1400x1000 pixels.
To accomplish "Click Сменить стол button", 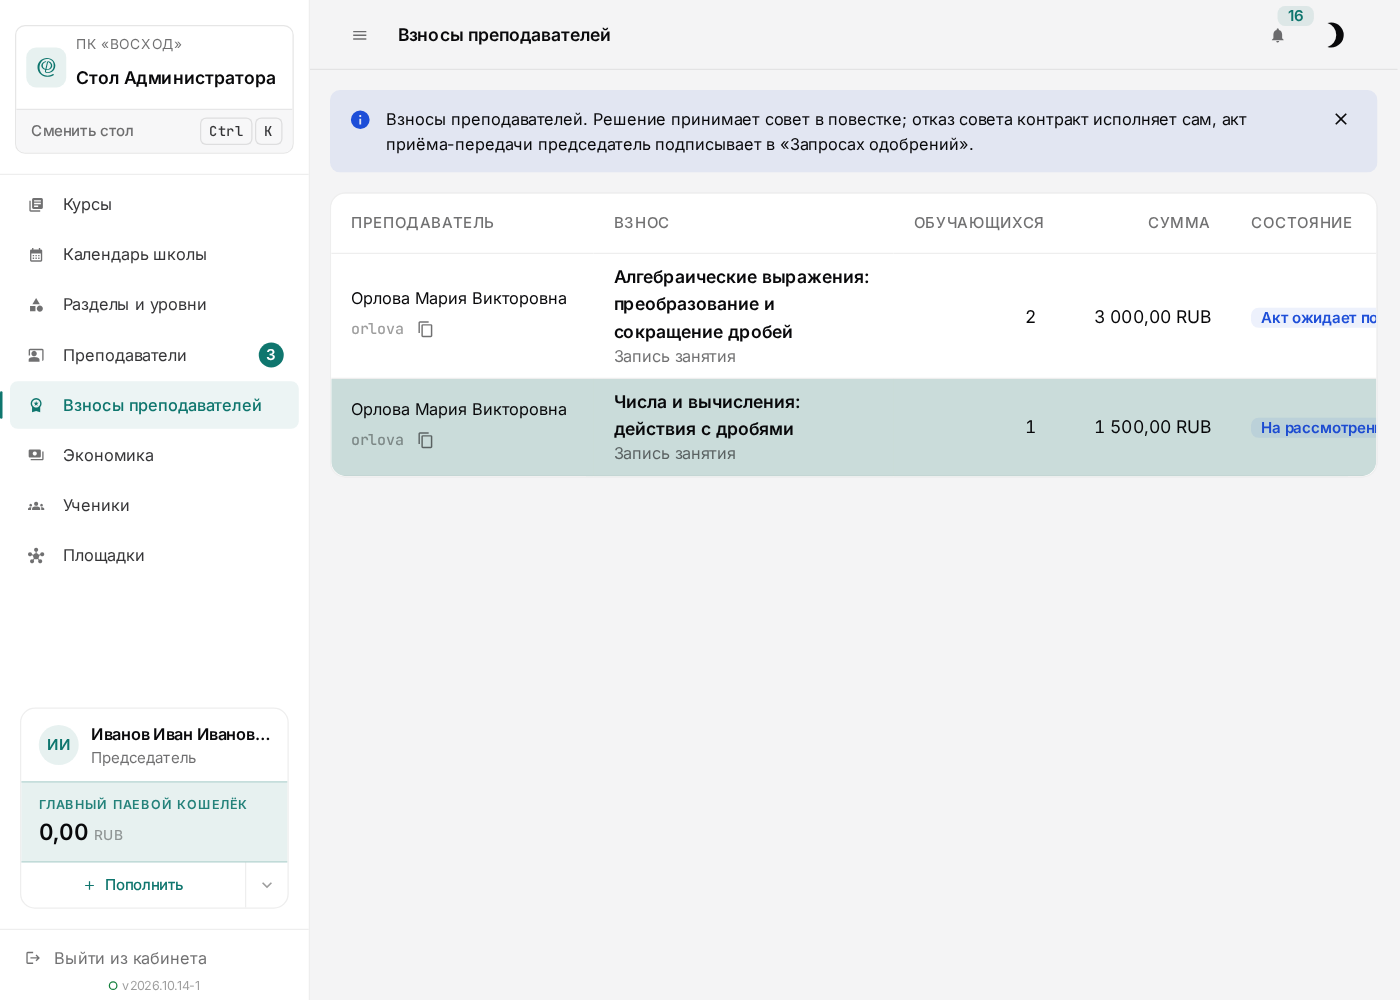I will click(x=154, y=131).
